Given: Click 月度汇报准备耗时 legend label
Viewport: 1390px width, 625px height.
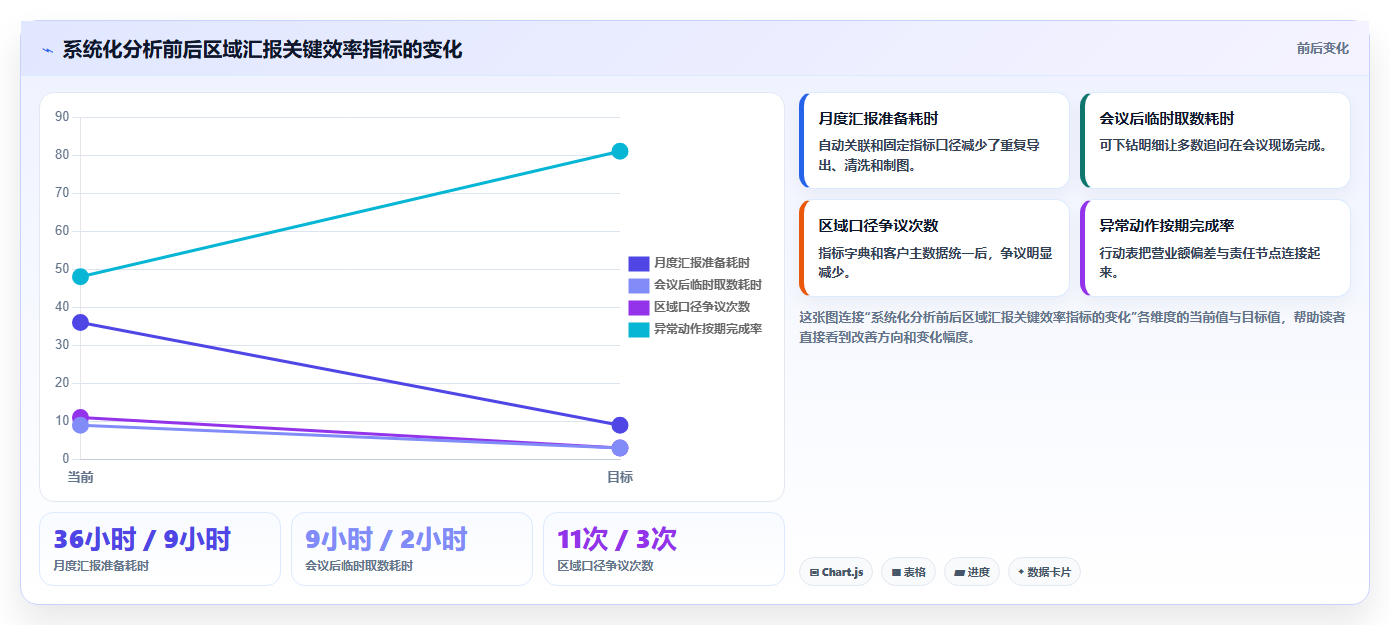Looking at the screenshot, I should (702, 263).
